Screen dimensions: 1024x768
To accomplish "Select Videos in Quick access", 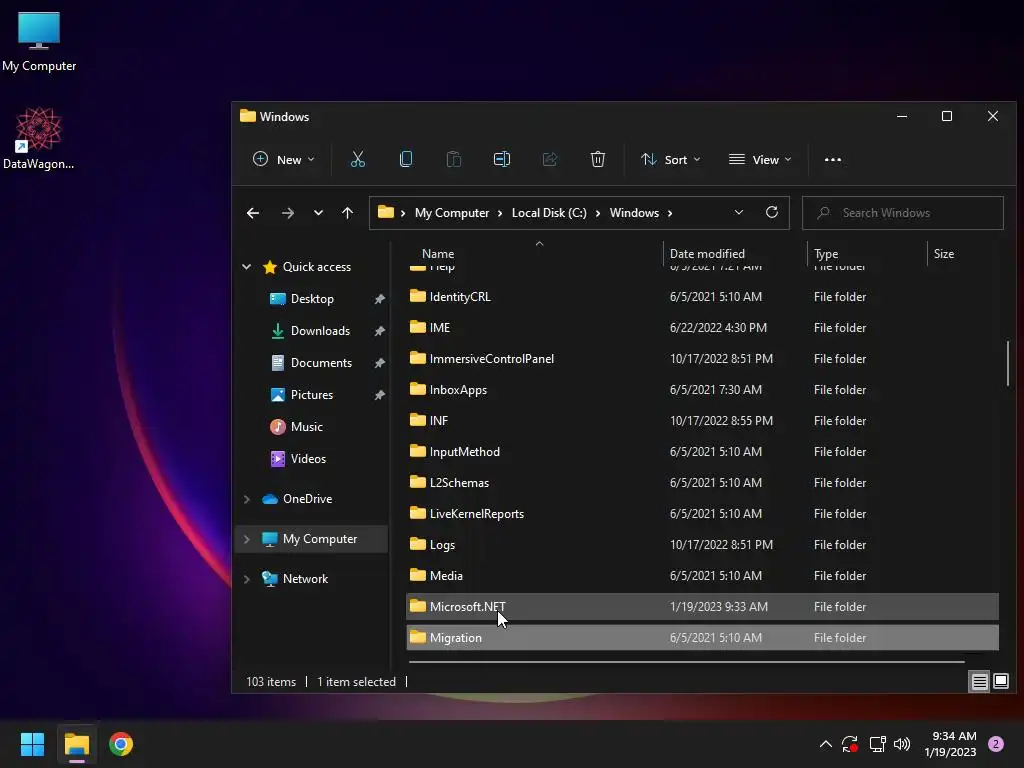I will pos(308,458).
